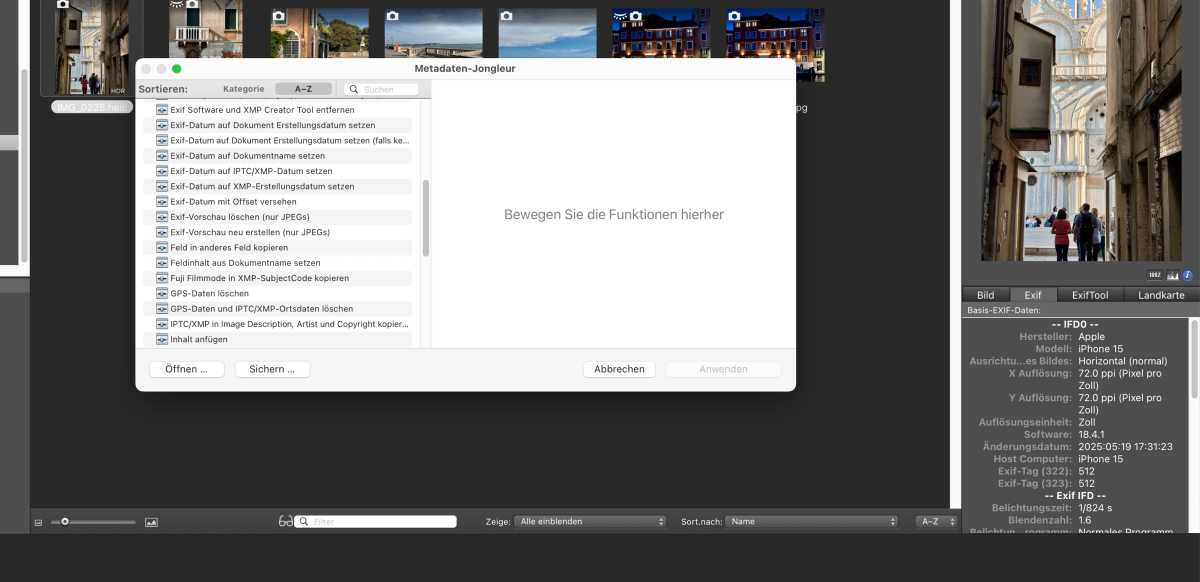This screenshot has width=1200, height=582.
Task: Open the Landkarte tab
Action: [x=1161, y=295]
